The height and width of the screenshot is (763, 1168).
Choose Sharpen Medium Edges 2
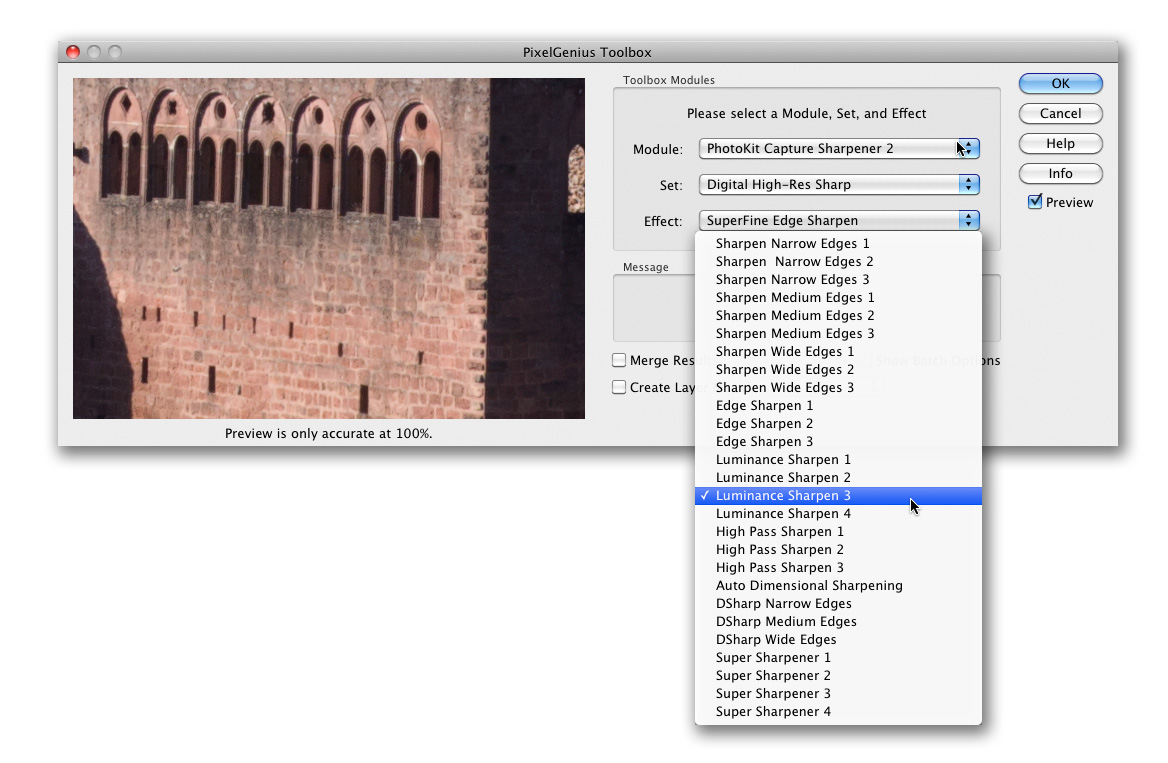[x=838, y=315]
